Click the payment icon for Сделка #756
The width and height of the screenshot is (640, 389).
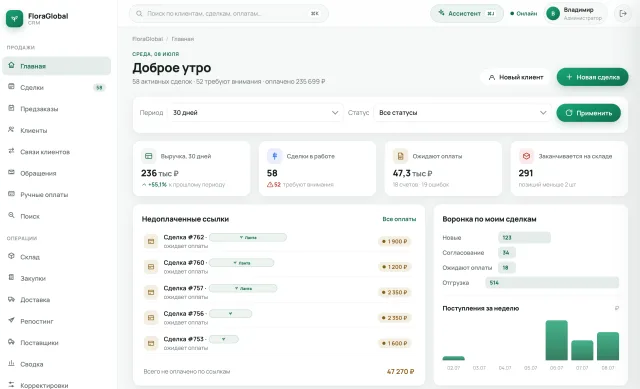coord(151,318)
